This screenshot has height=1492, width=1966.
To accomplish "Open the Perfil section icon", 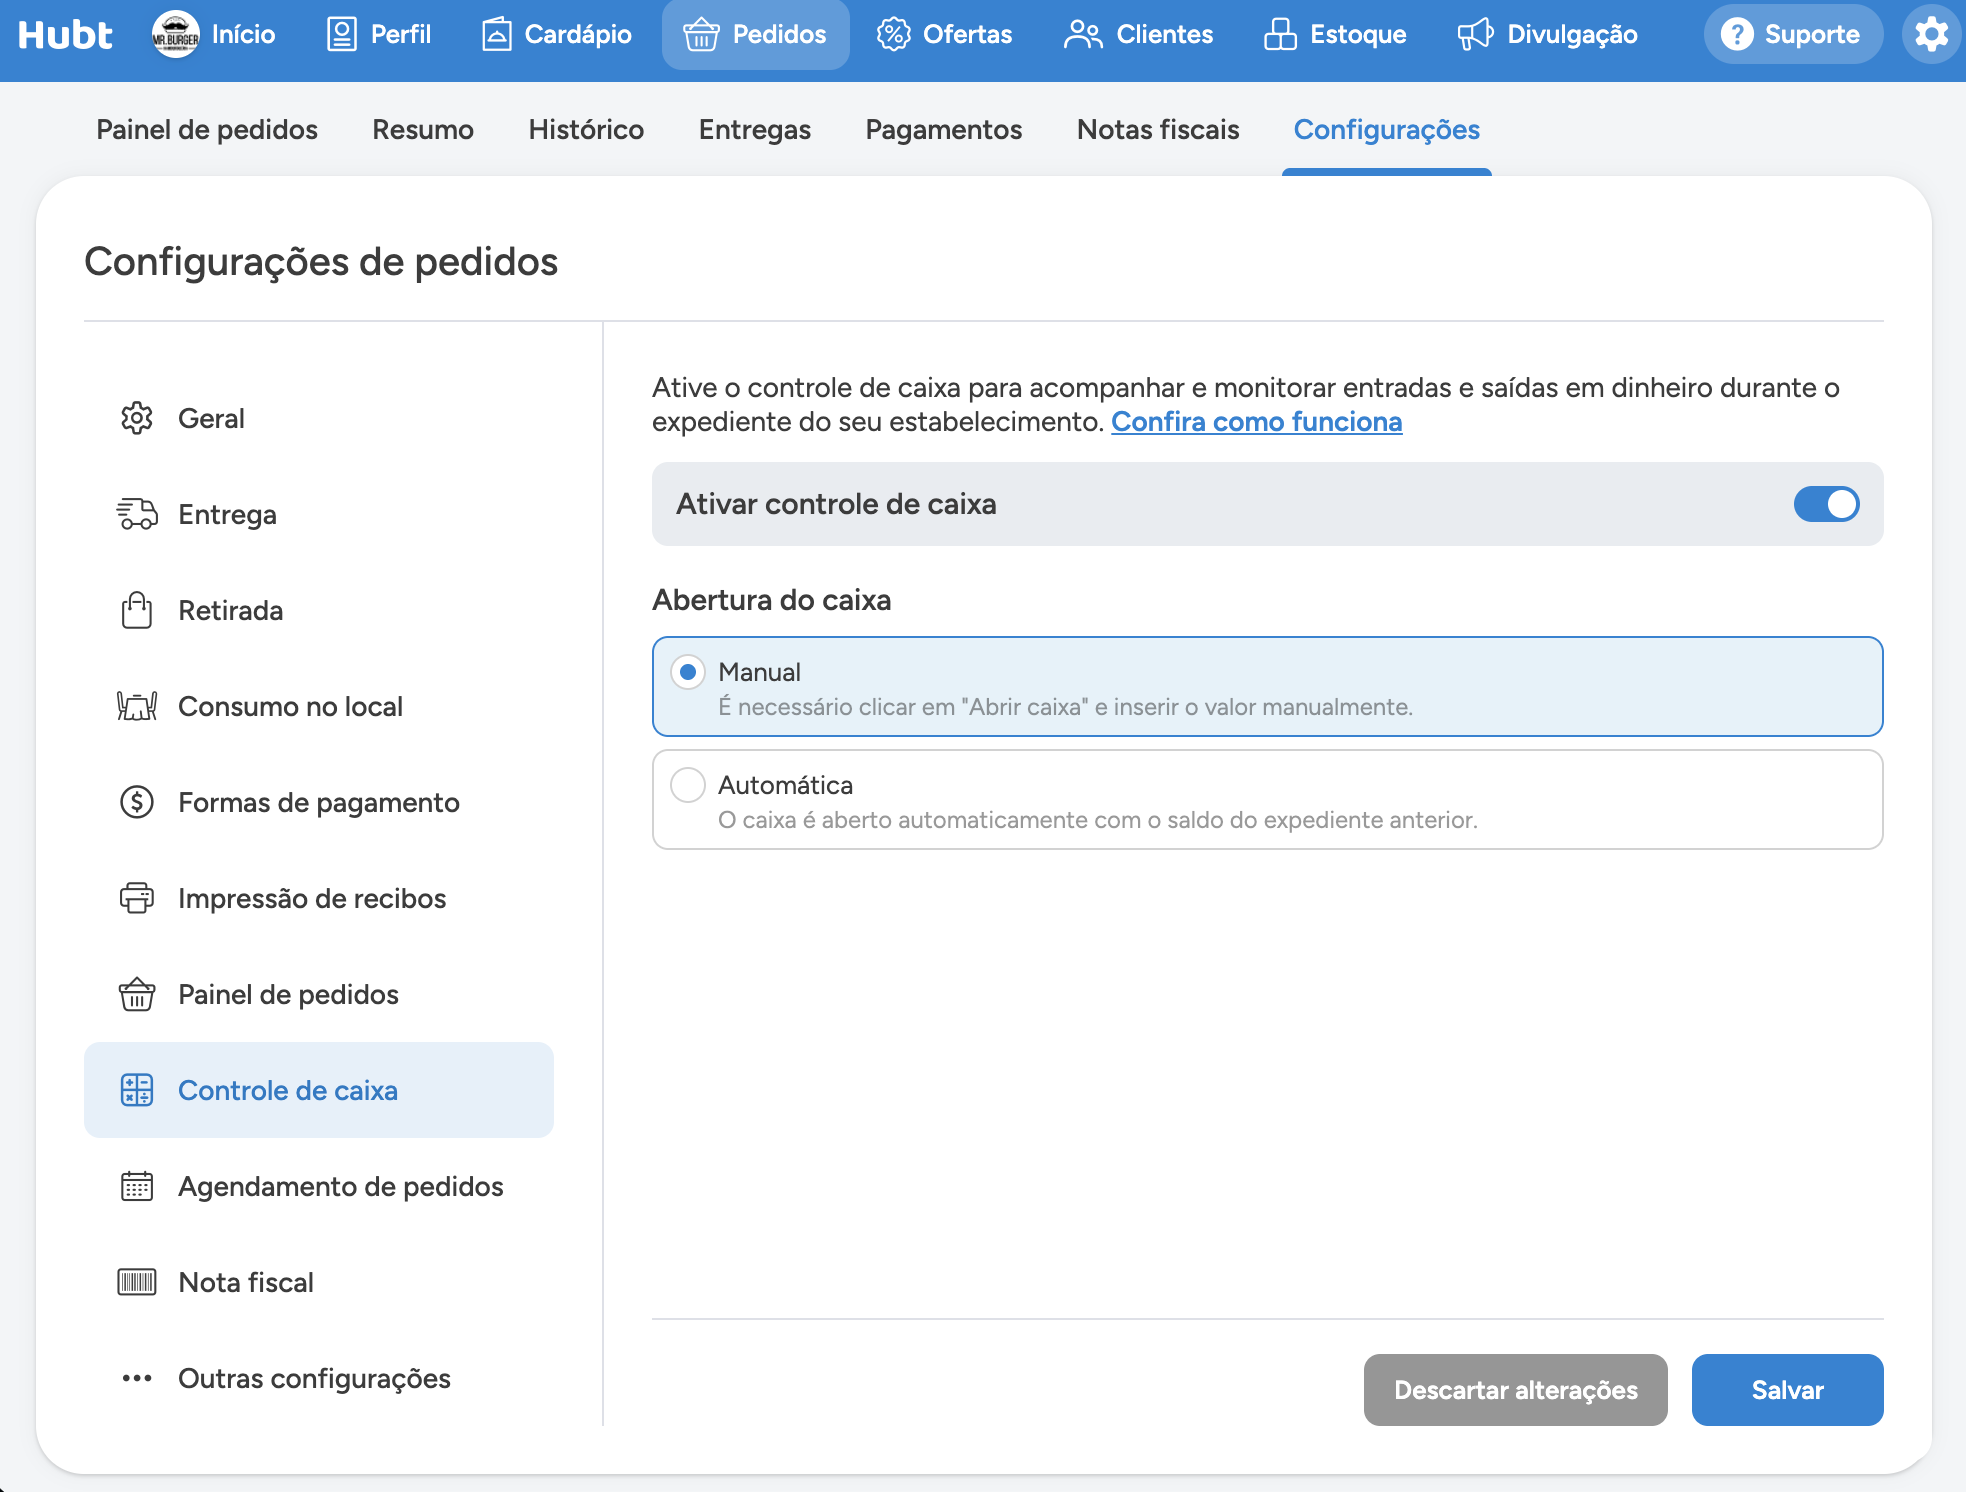I will [x=342, y=35].
